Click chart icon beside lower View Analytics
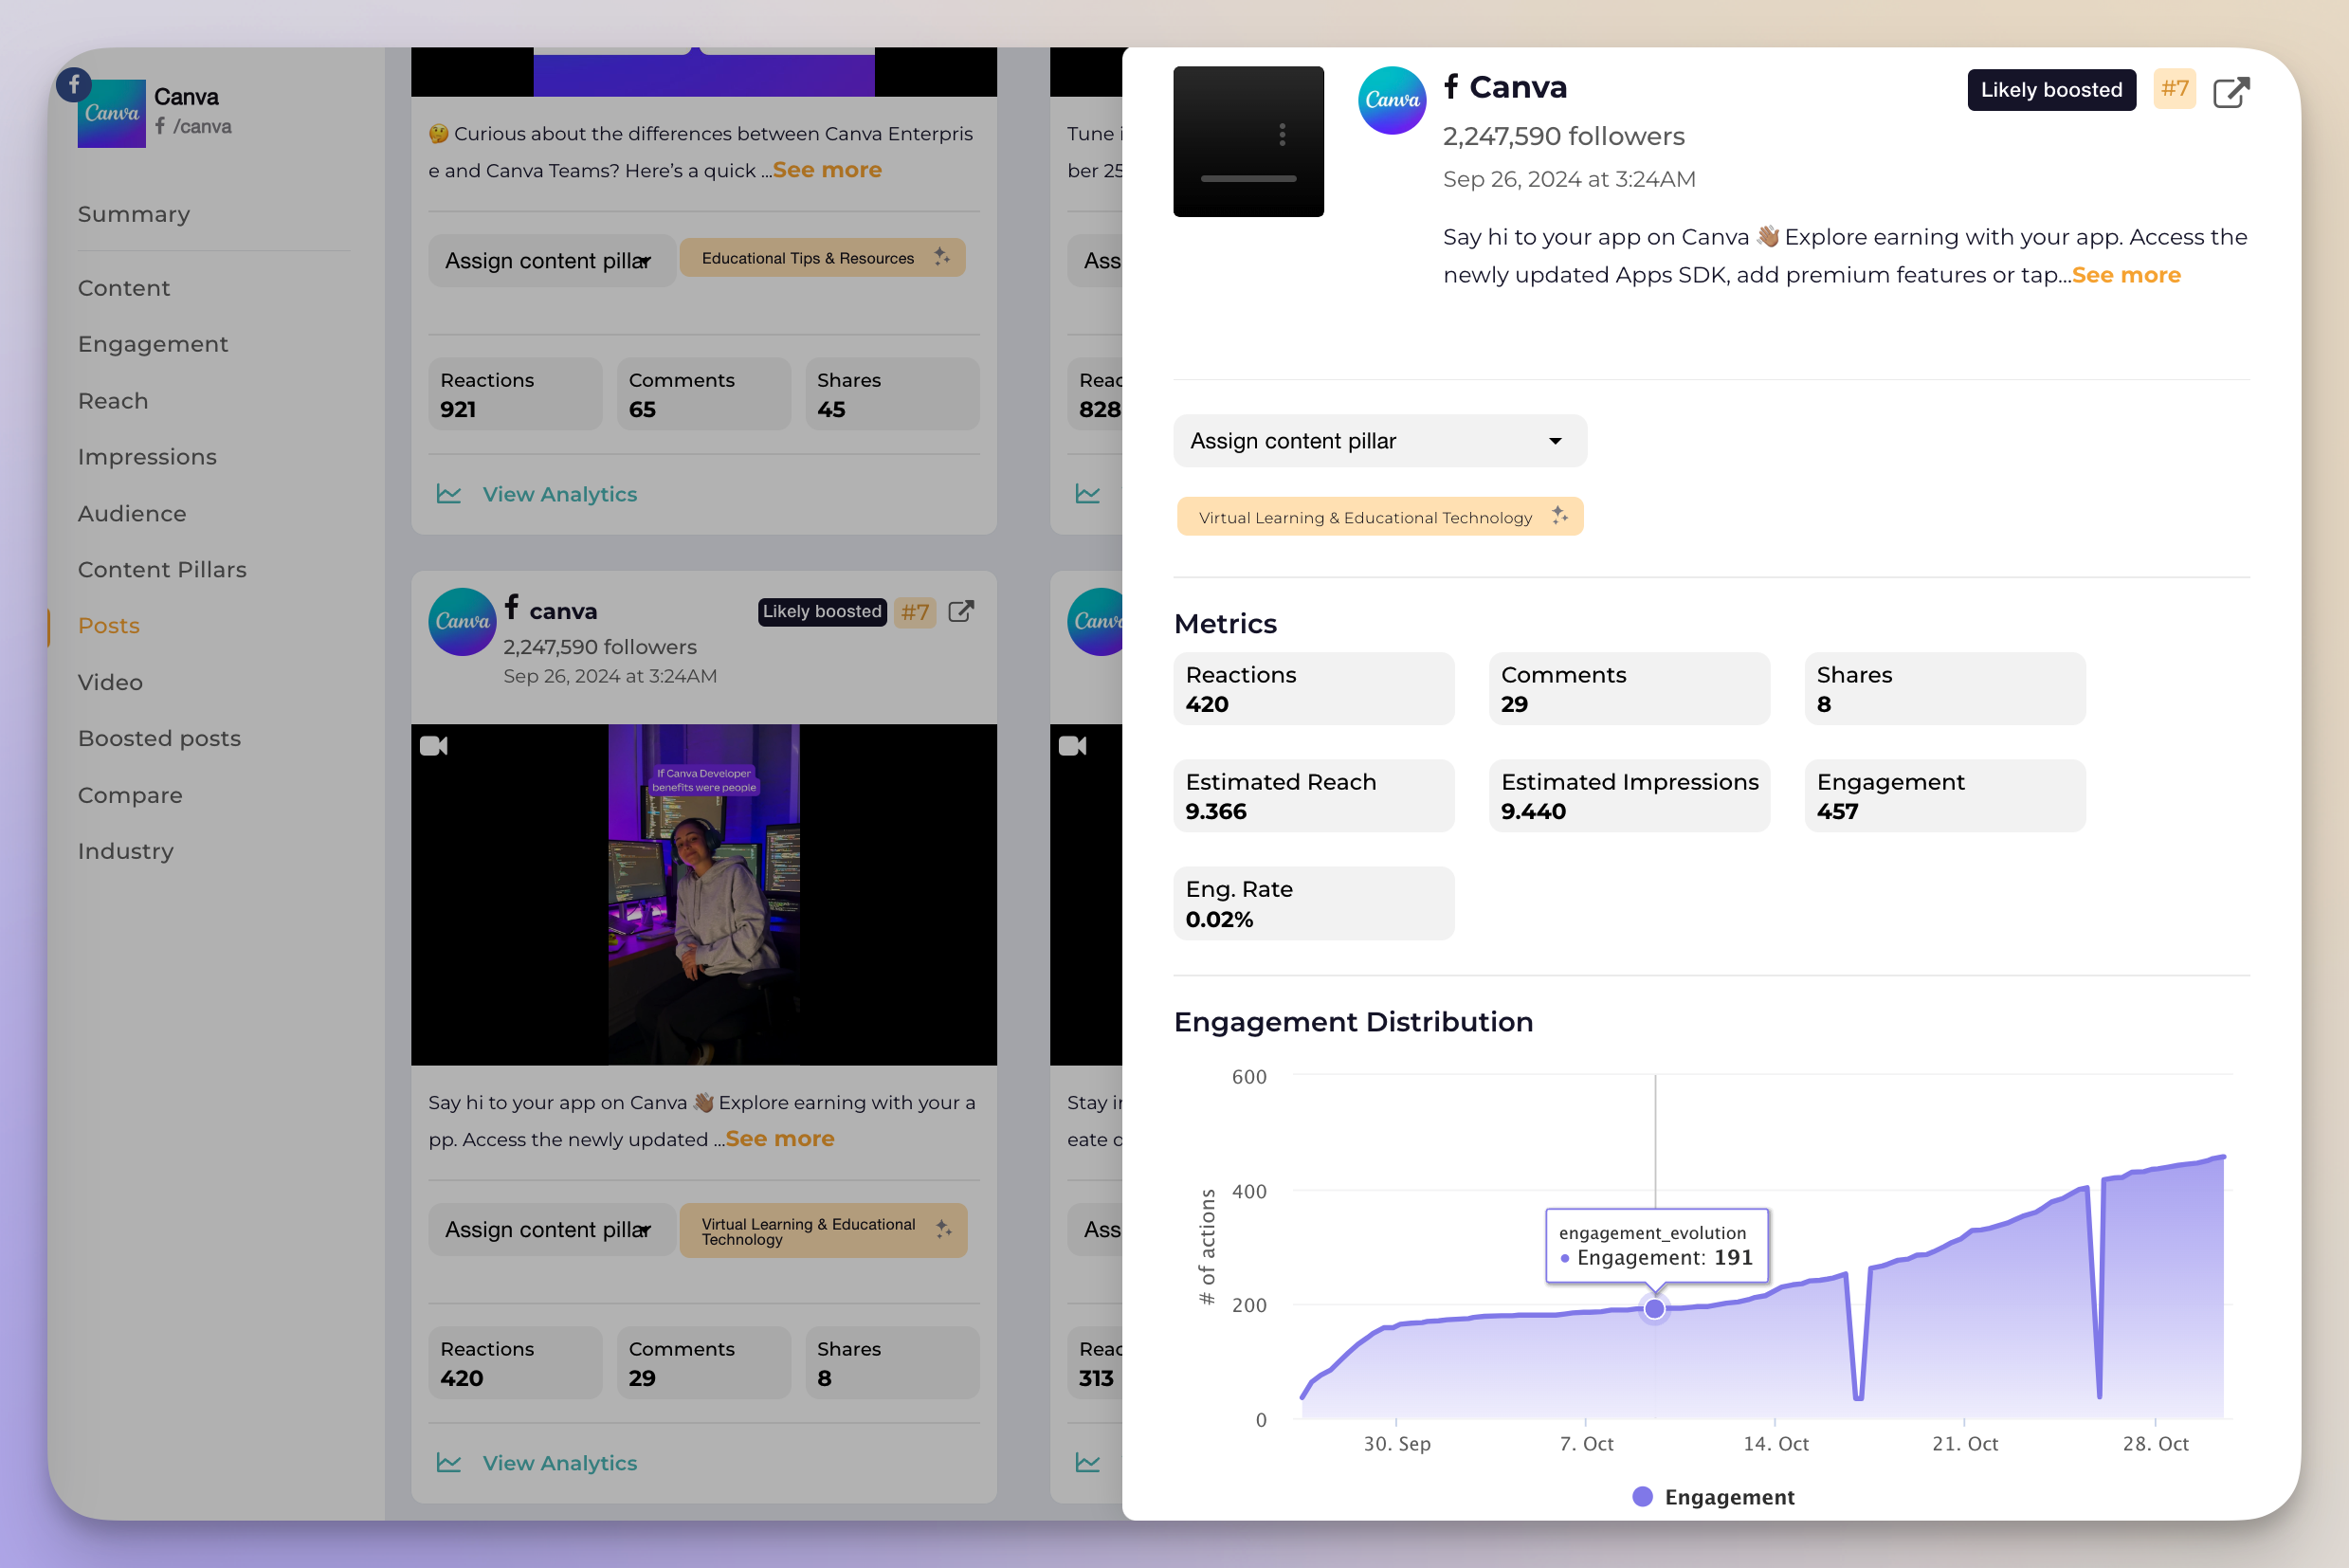 449,1463
